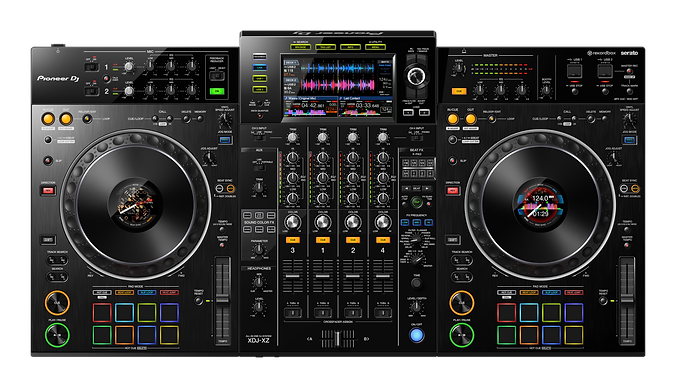Tap the cyan top-row performance pad on right deck
676x388 pixels.
pos(529,313)
